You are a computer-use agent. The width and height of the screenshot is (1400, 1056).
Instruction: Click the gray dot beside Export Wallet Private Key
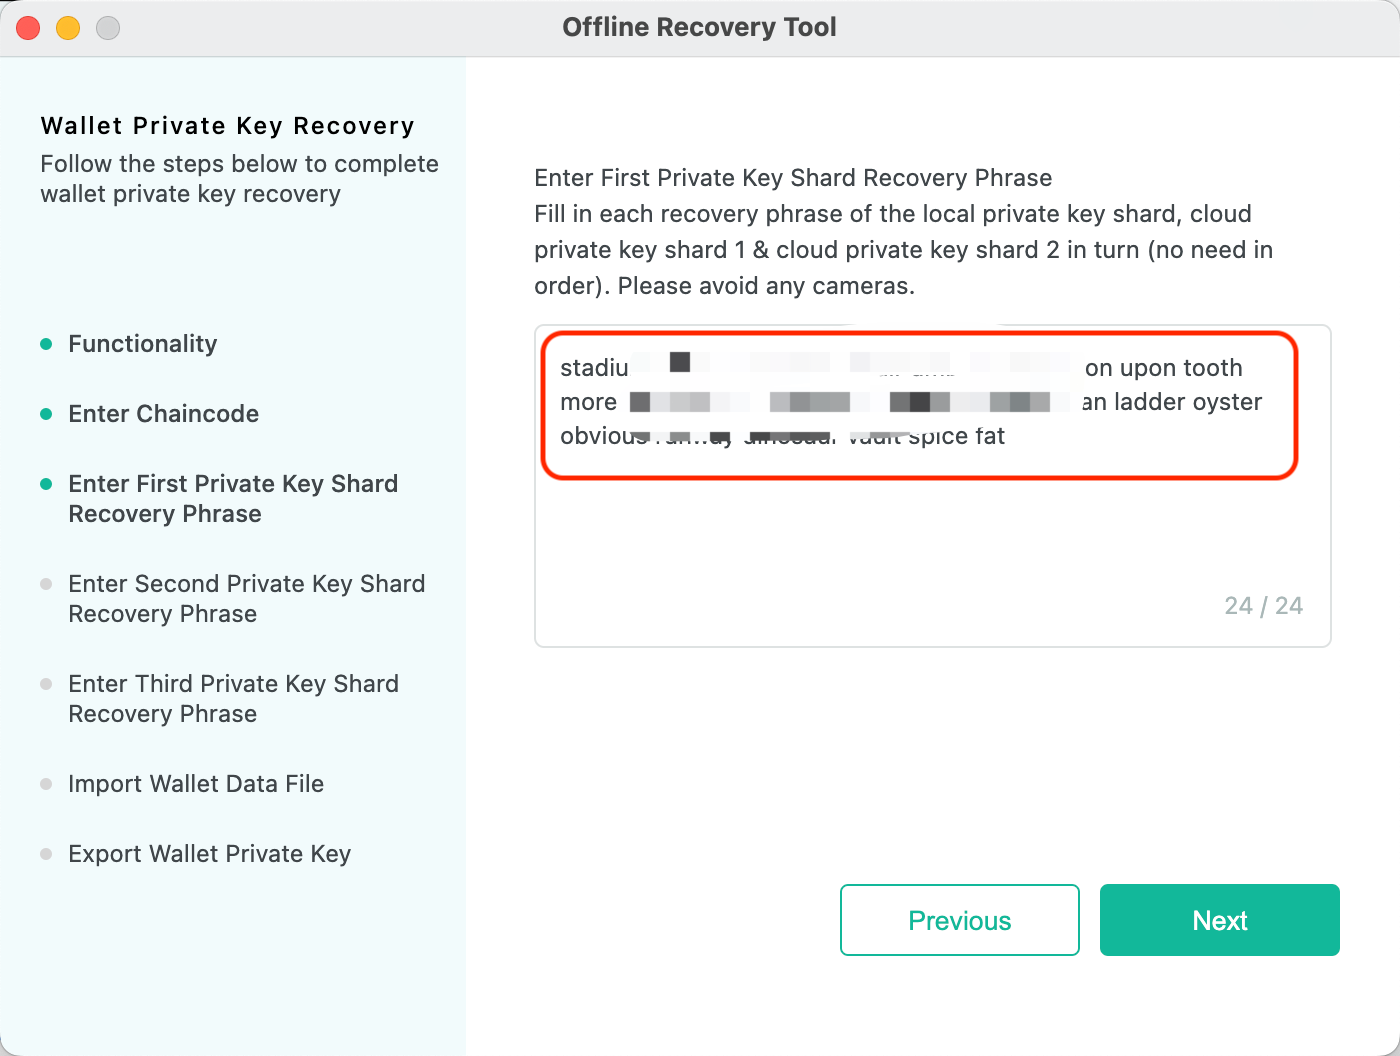(46, 854)
